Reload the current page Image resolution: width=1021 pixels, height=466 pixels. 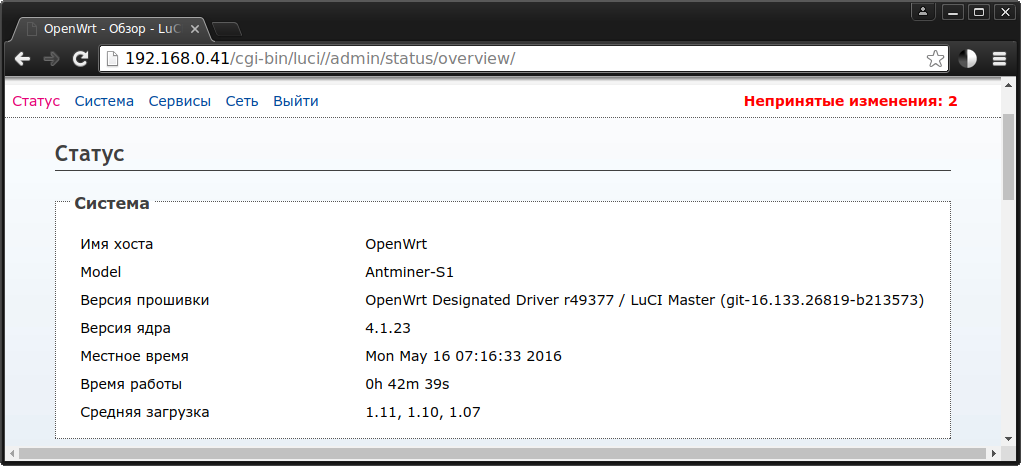pos(80,58)
